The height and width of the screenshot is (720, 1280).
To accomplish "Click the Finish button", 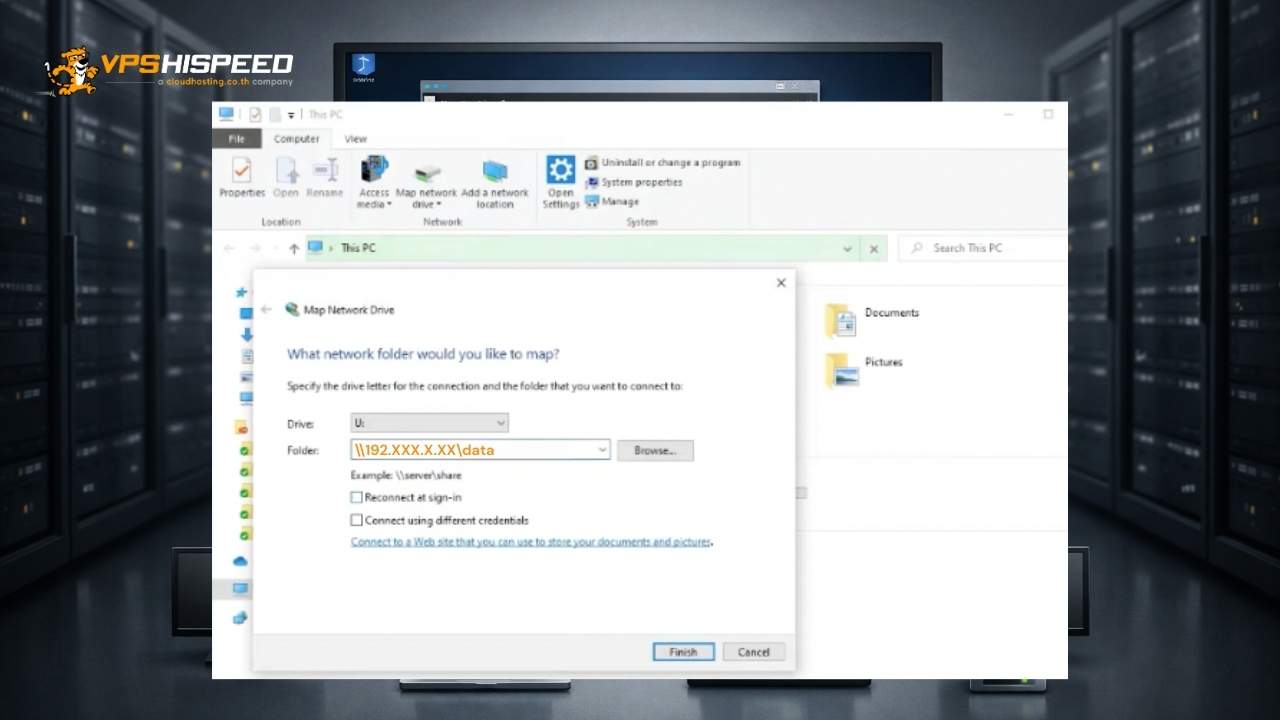I will click(683, 651).
